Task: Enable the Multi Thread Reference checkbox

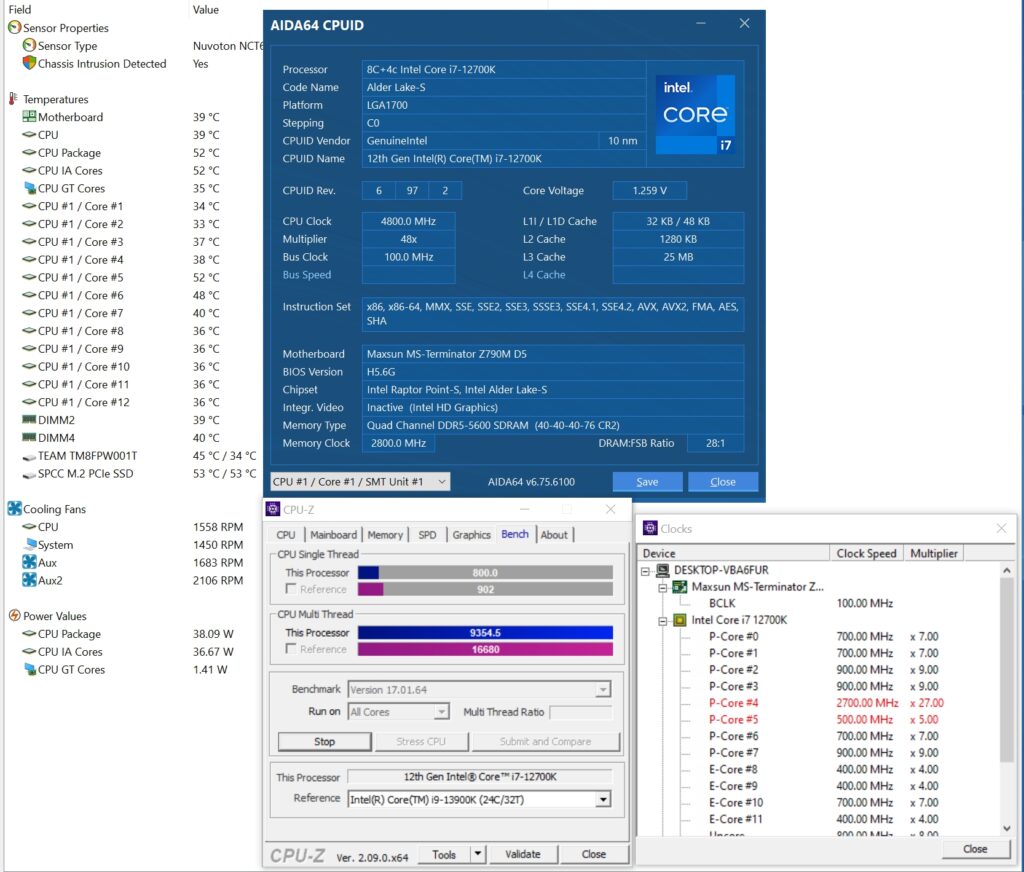Action: [x=291, y=649]
